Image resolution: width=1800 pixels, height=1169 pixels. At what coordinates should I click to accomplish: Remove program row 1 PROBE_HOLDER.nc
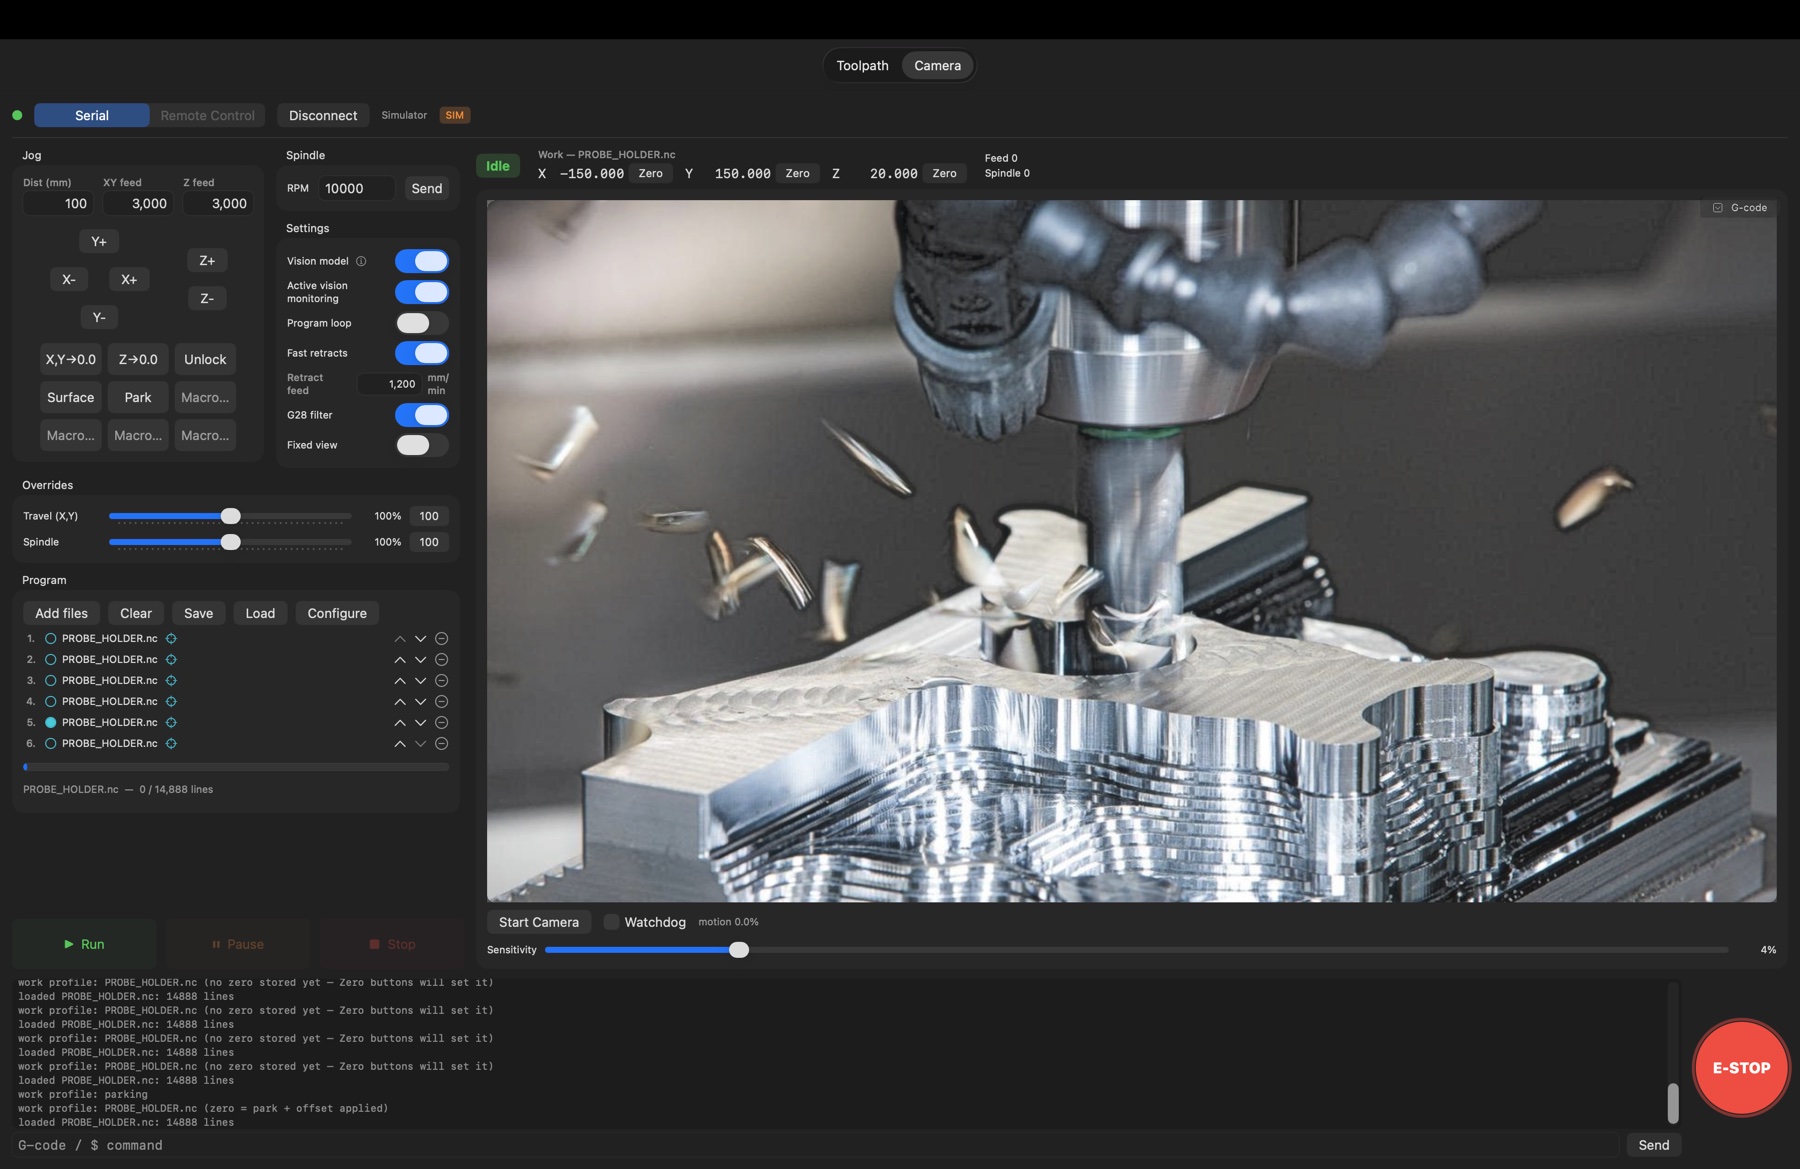[441, 639]
